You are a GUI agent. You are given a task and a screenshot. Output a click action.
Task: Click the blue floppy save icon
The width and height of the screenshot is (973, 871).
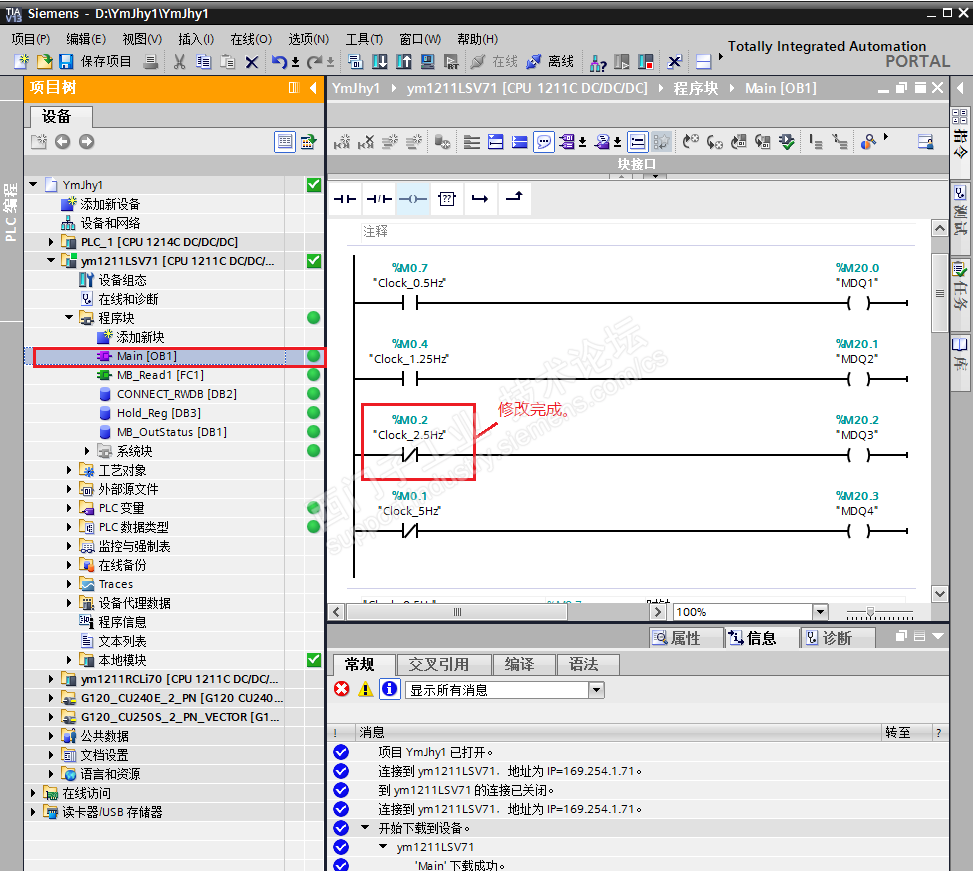point(66,61)
